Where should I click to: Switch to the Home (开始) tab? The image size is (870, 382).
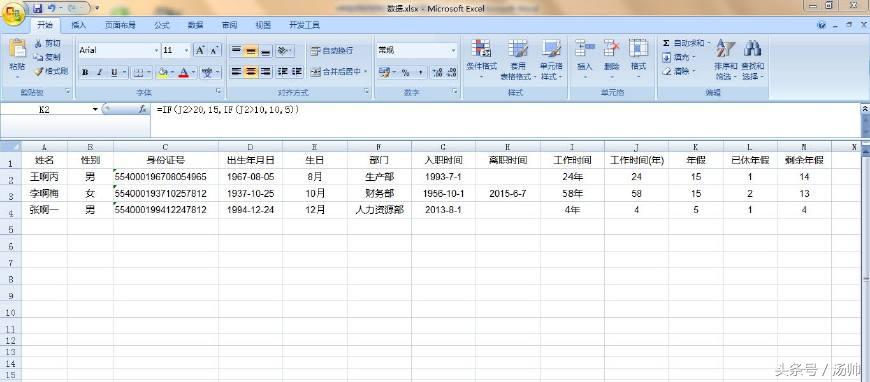pos(45,25)
